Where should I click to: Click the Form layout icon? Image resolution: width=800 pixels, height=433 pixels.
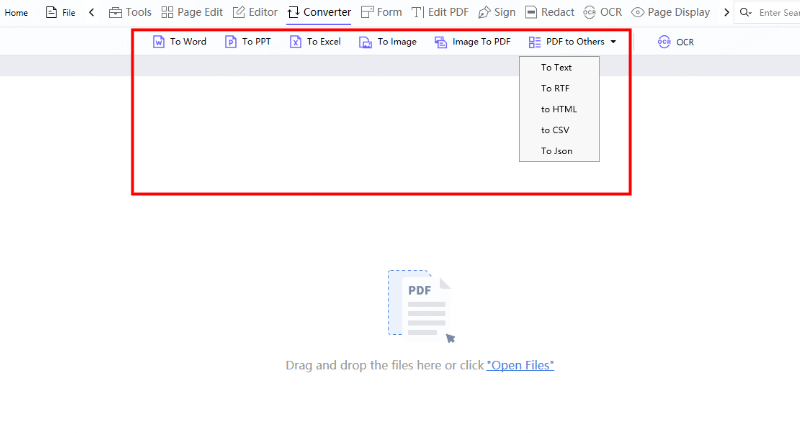pyautogui.click(x=367, y=12)
